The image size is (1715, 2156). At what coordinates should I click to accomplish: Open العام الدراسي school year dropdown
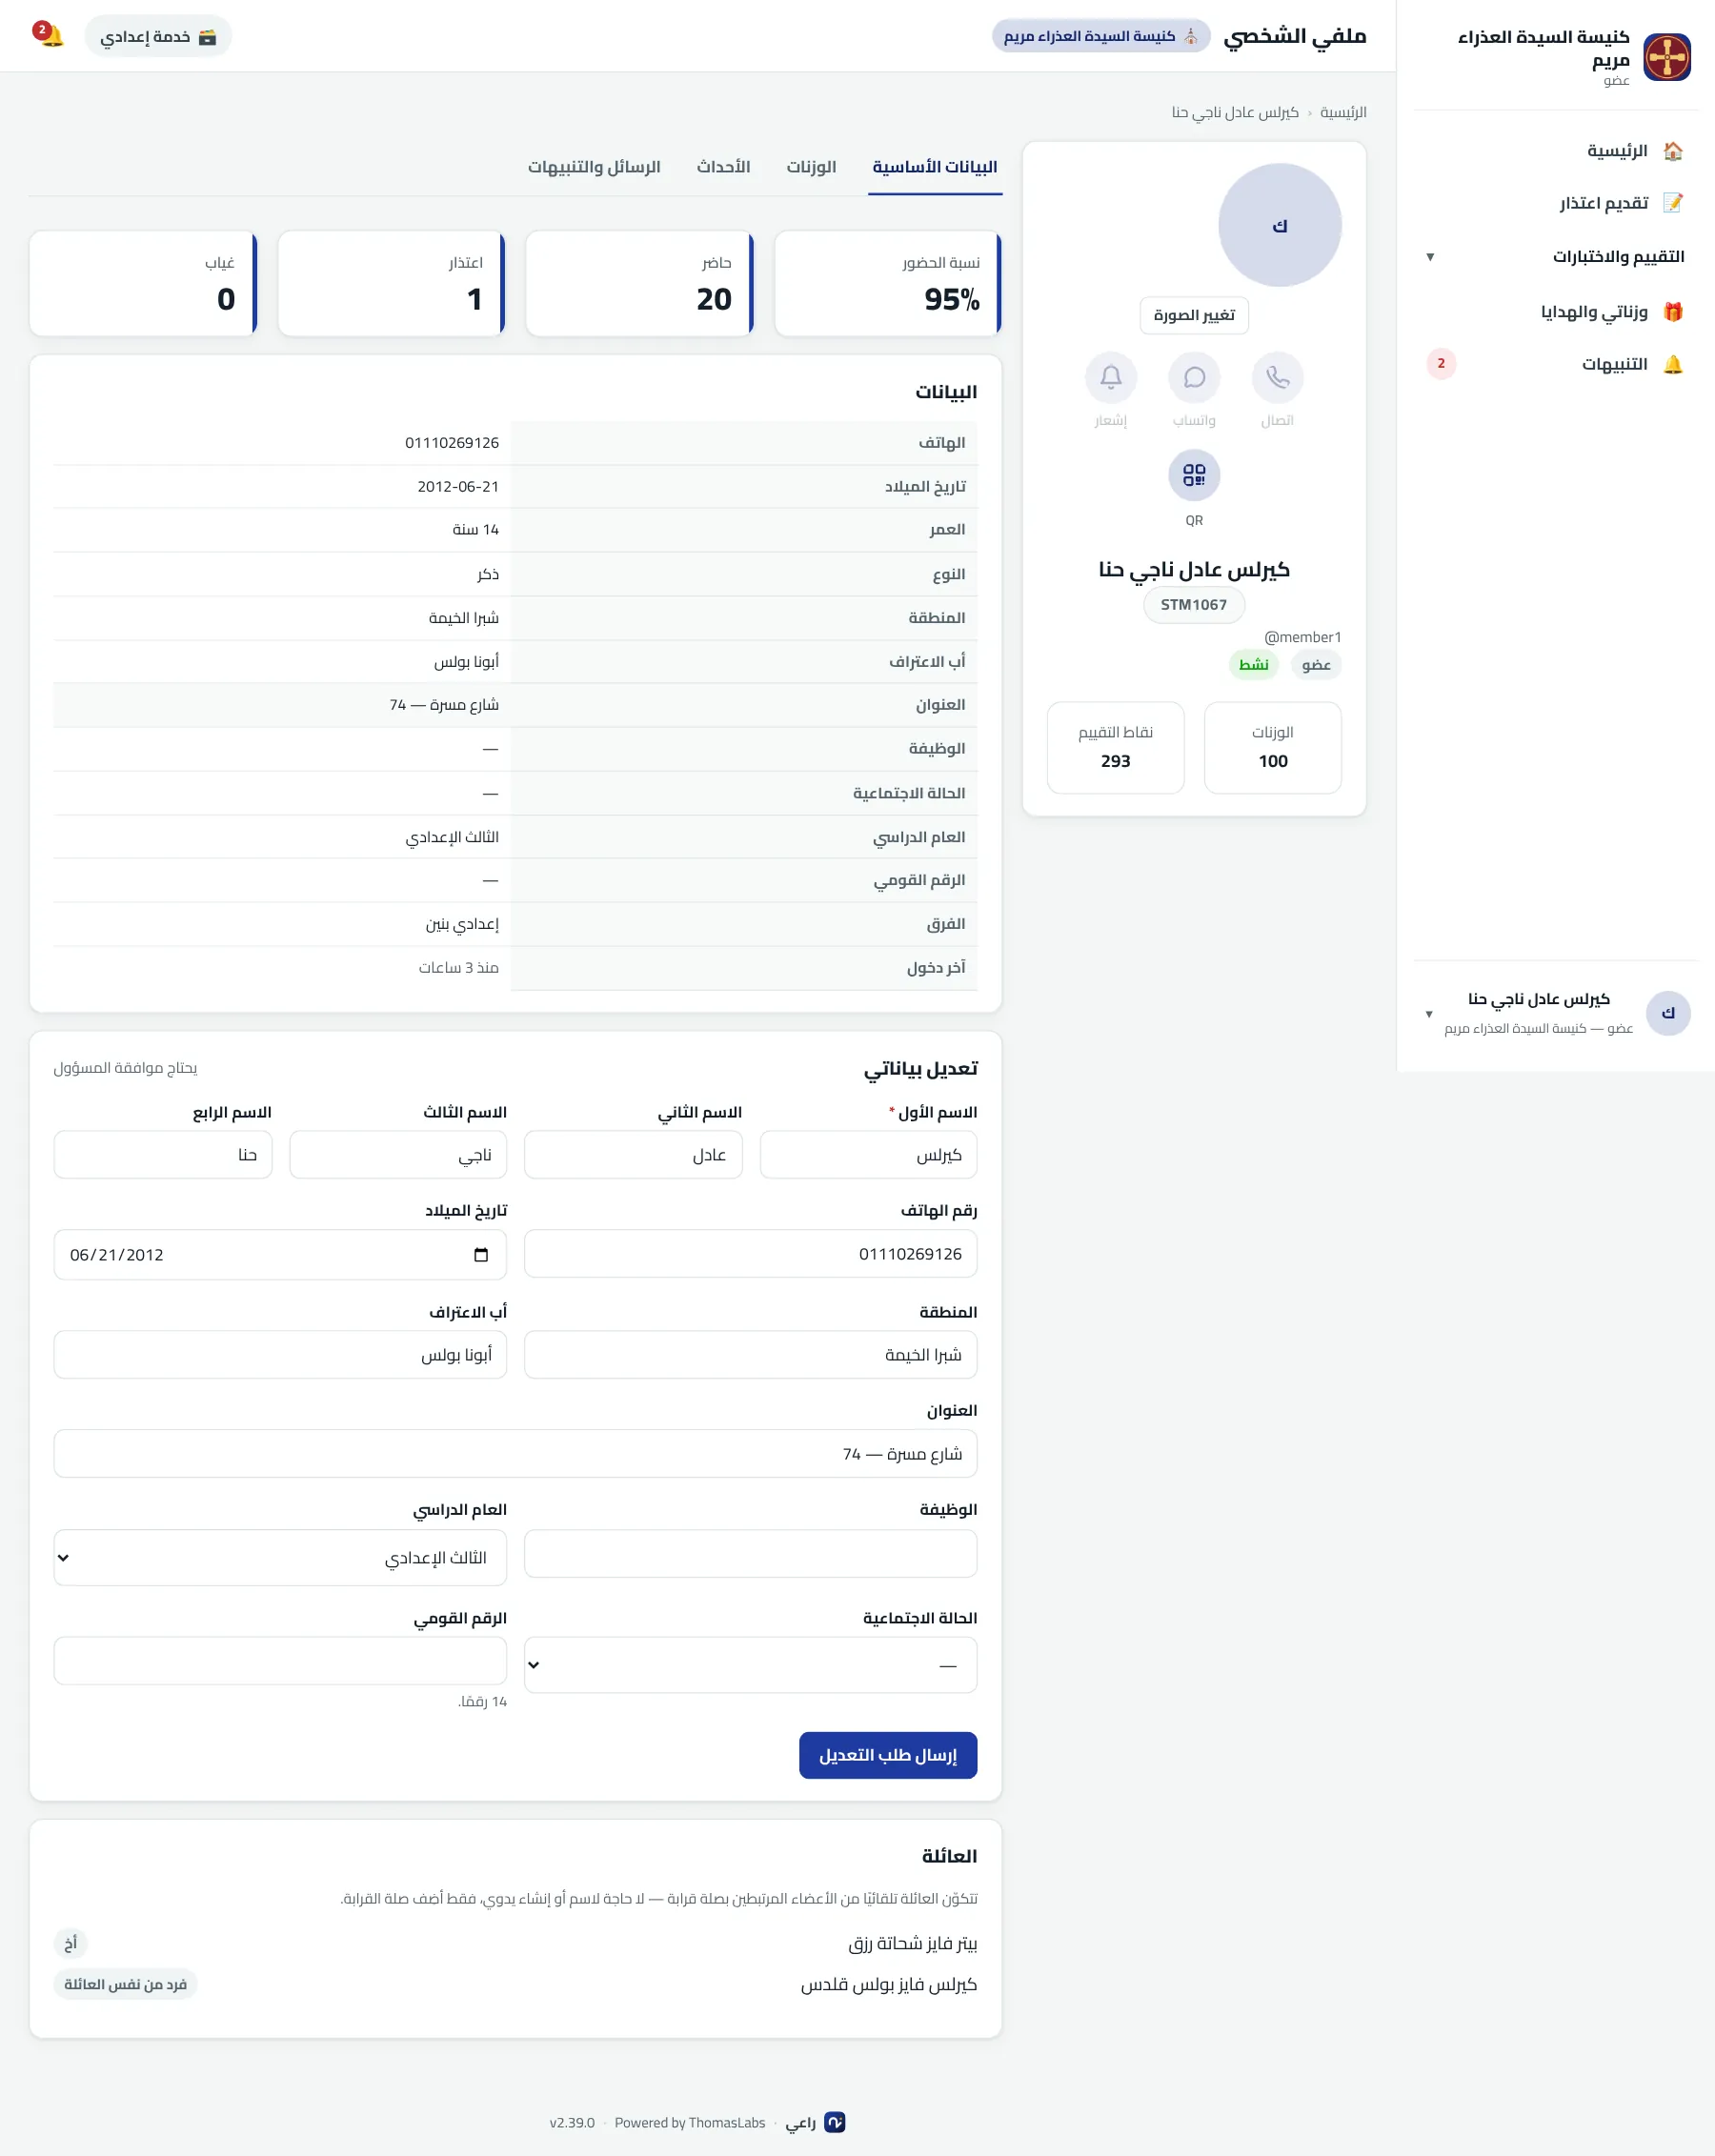[280, 1557]
